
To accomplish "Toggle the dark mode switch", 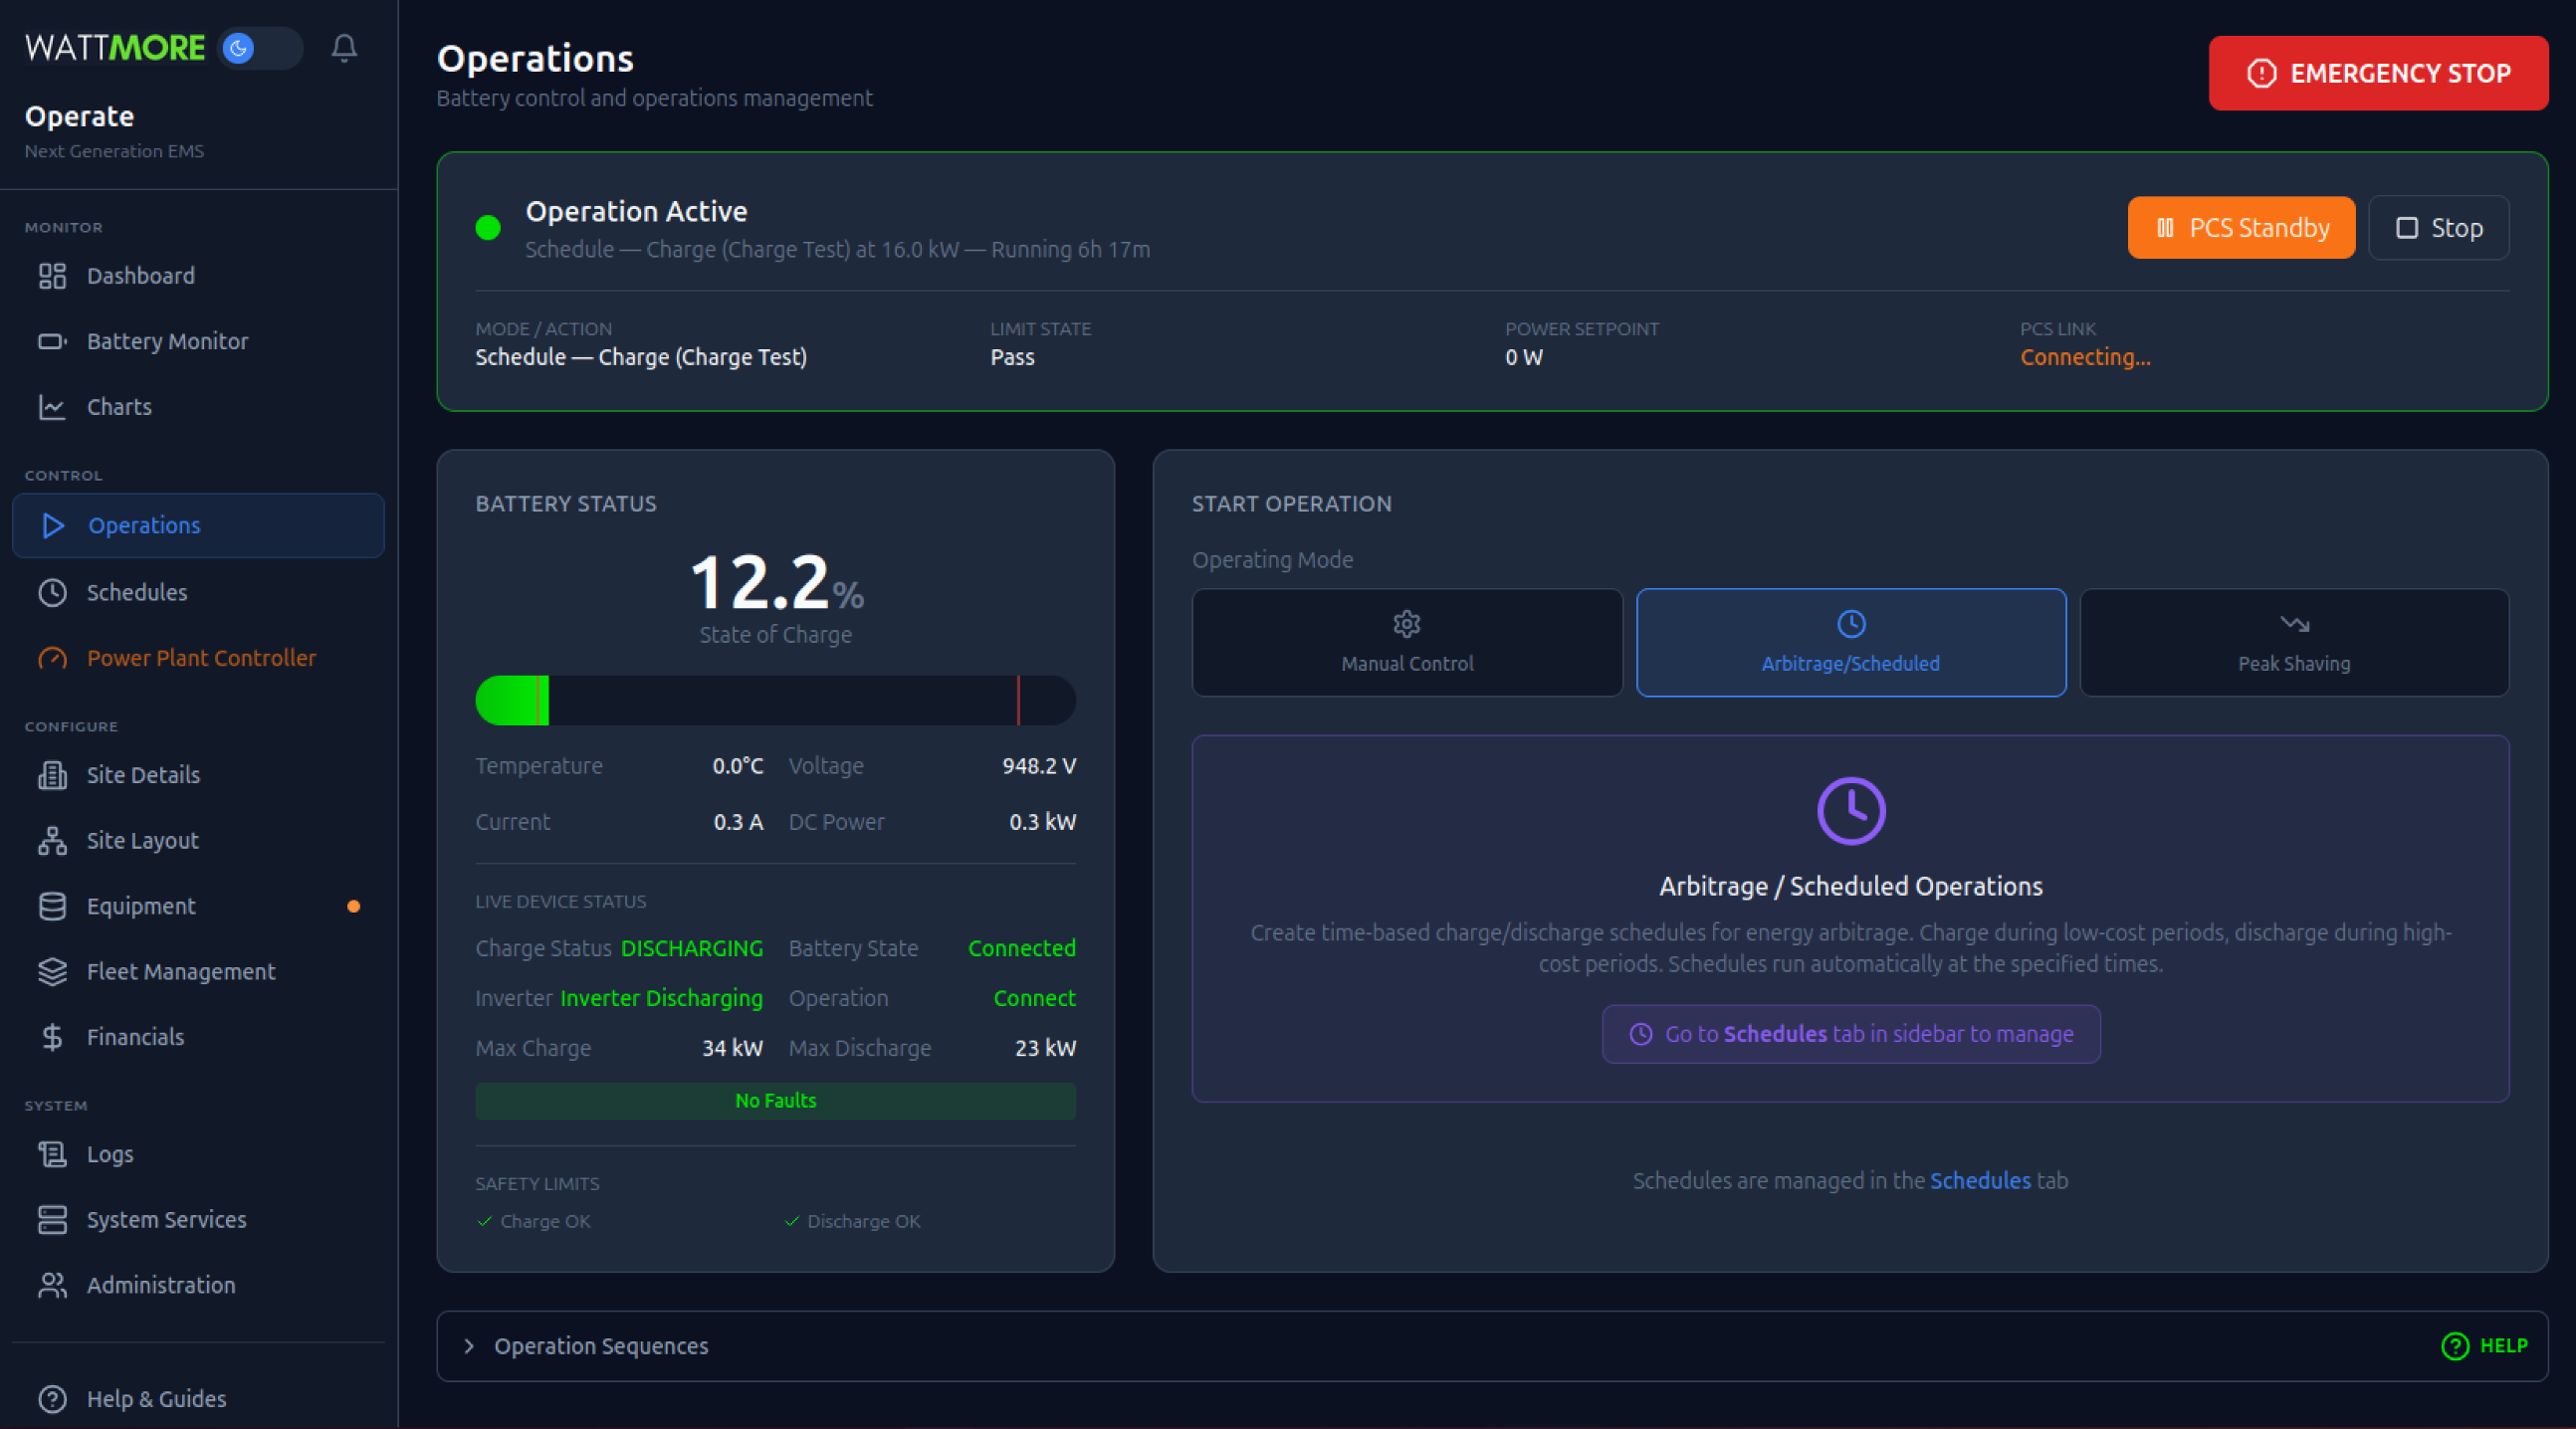I will pyautogui.click(x=260, y=48).
